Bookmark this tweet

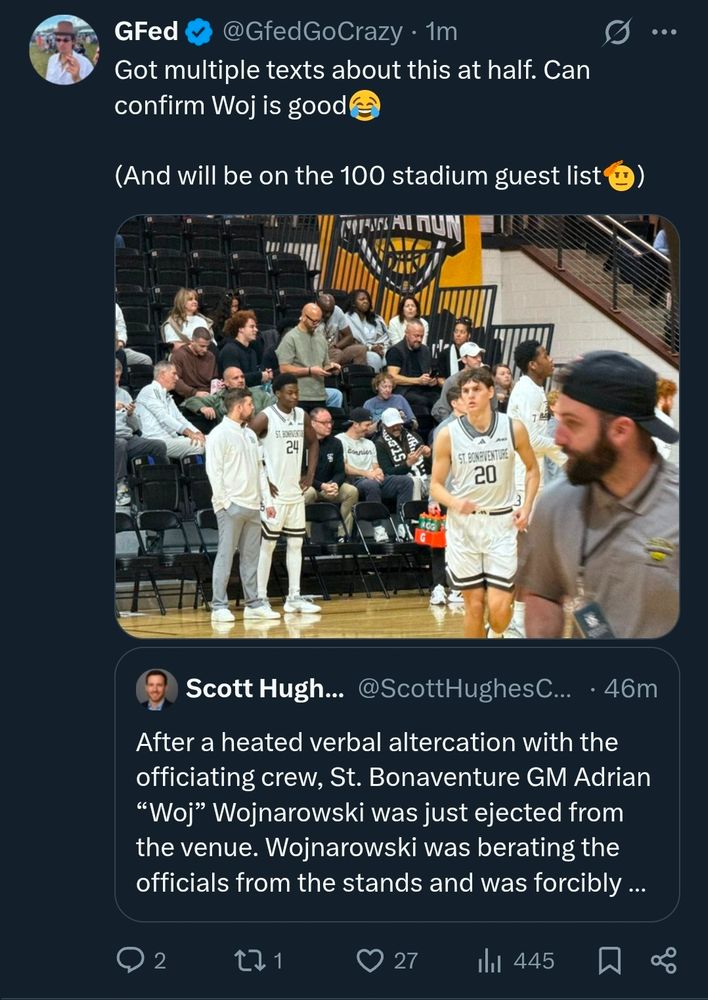point(610,960)
